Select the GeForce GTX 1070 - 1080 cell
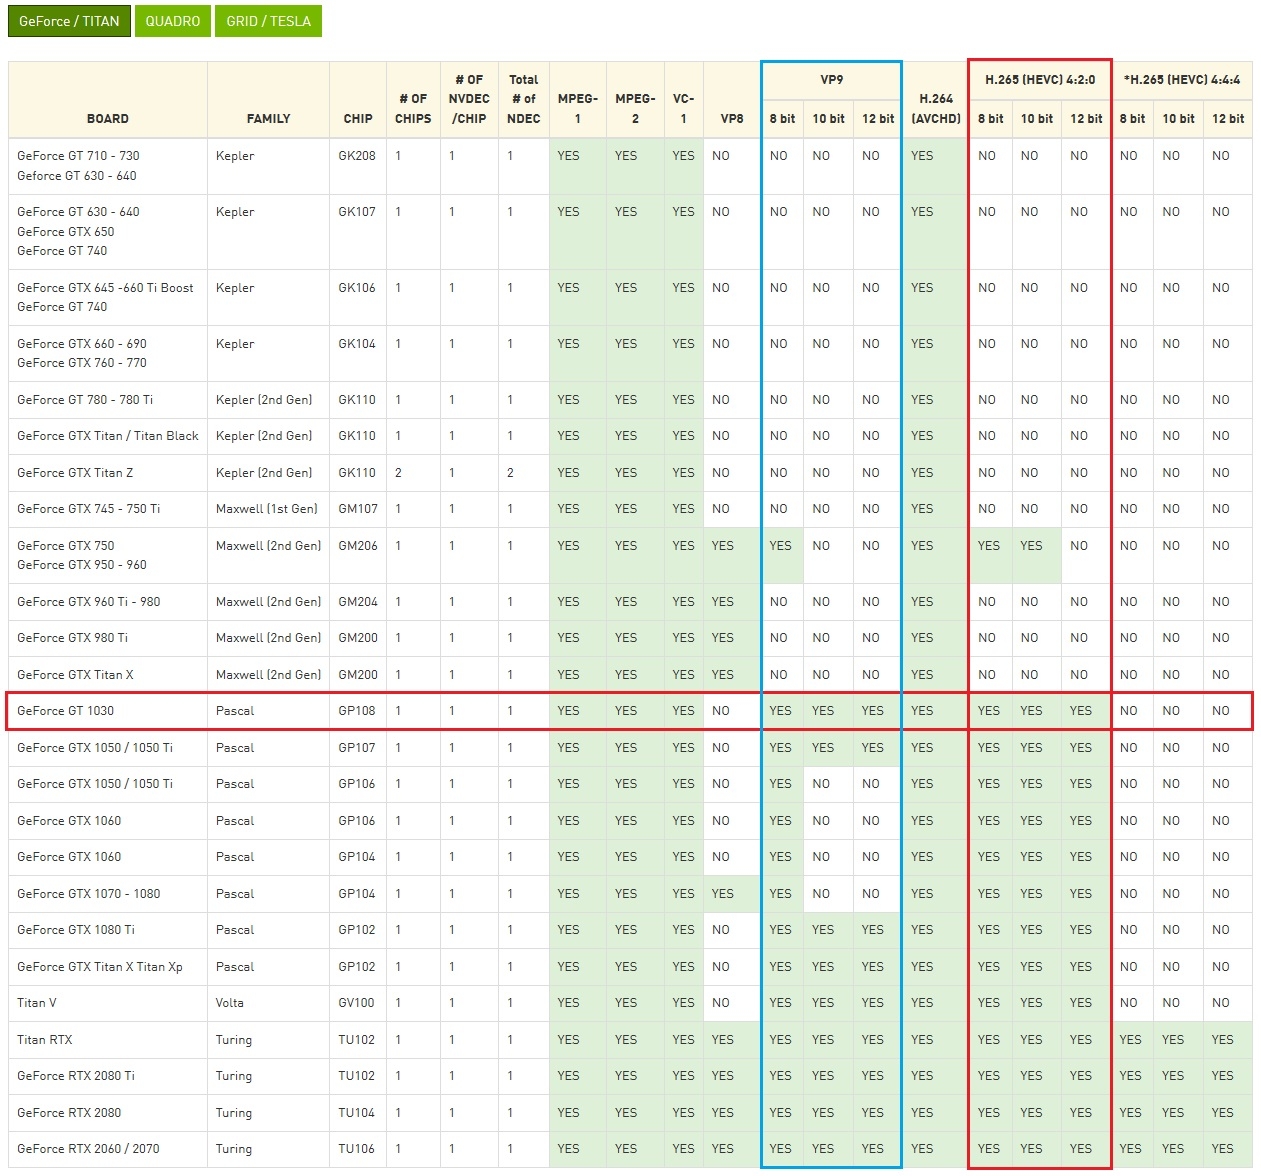Screen dimensions: 1261x1176 pyautogui.click(x=108, y=894)
